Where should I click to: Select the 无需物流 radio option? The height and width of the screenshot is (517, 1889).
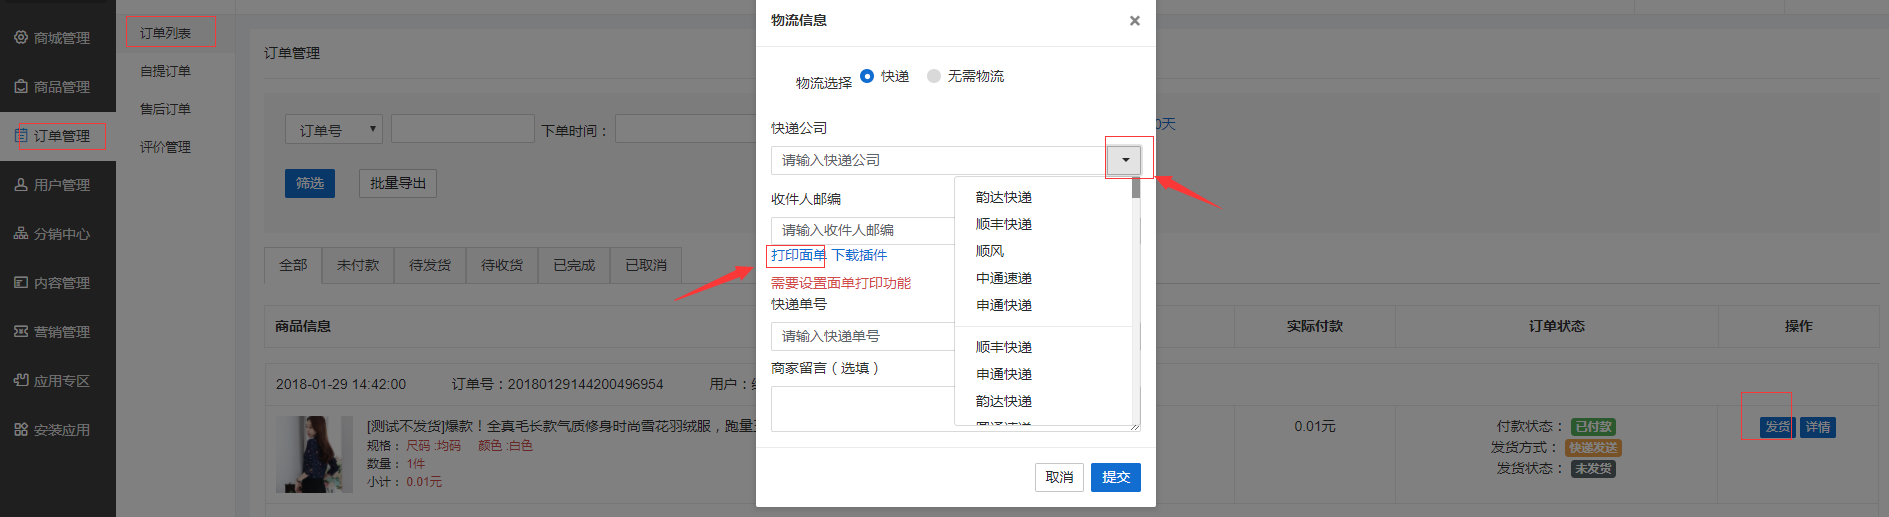(x=934, y=76)
